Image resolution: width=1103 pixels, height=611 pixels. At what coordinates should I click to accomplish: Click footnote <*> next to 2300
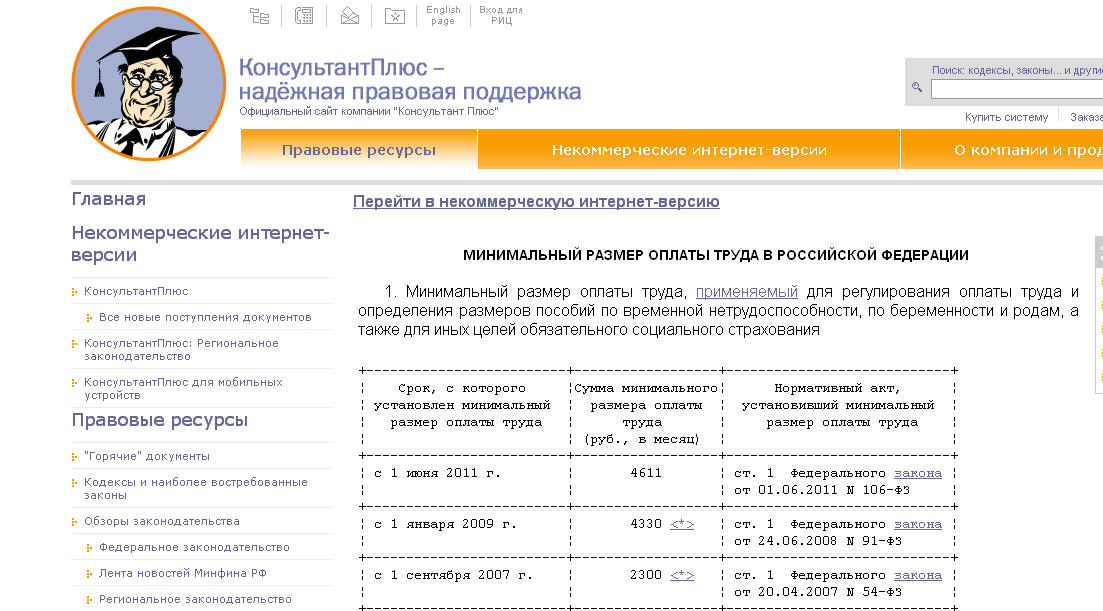point(682,574)
